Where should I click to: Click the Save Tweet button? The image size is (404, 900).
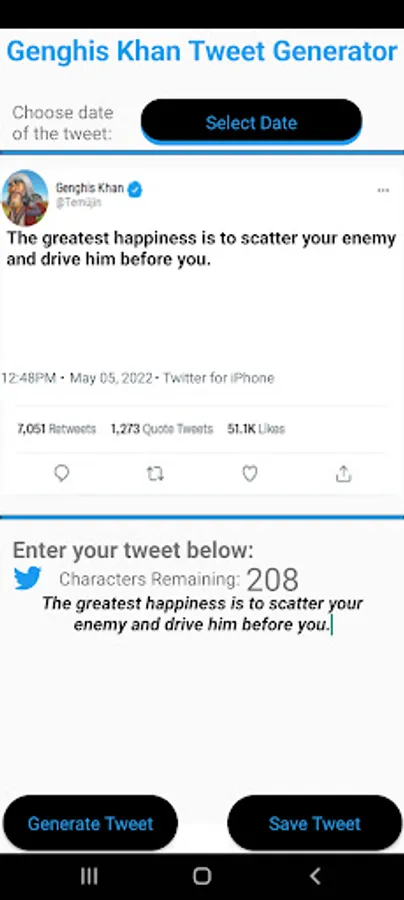314,824
